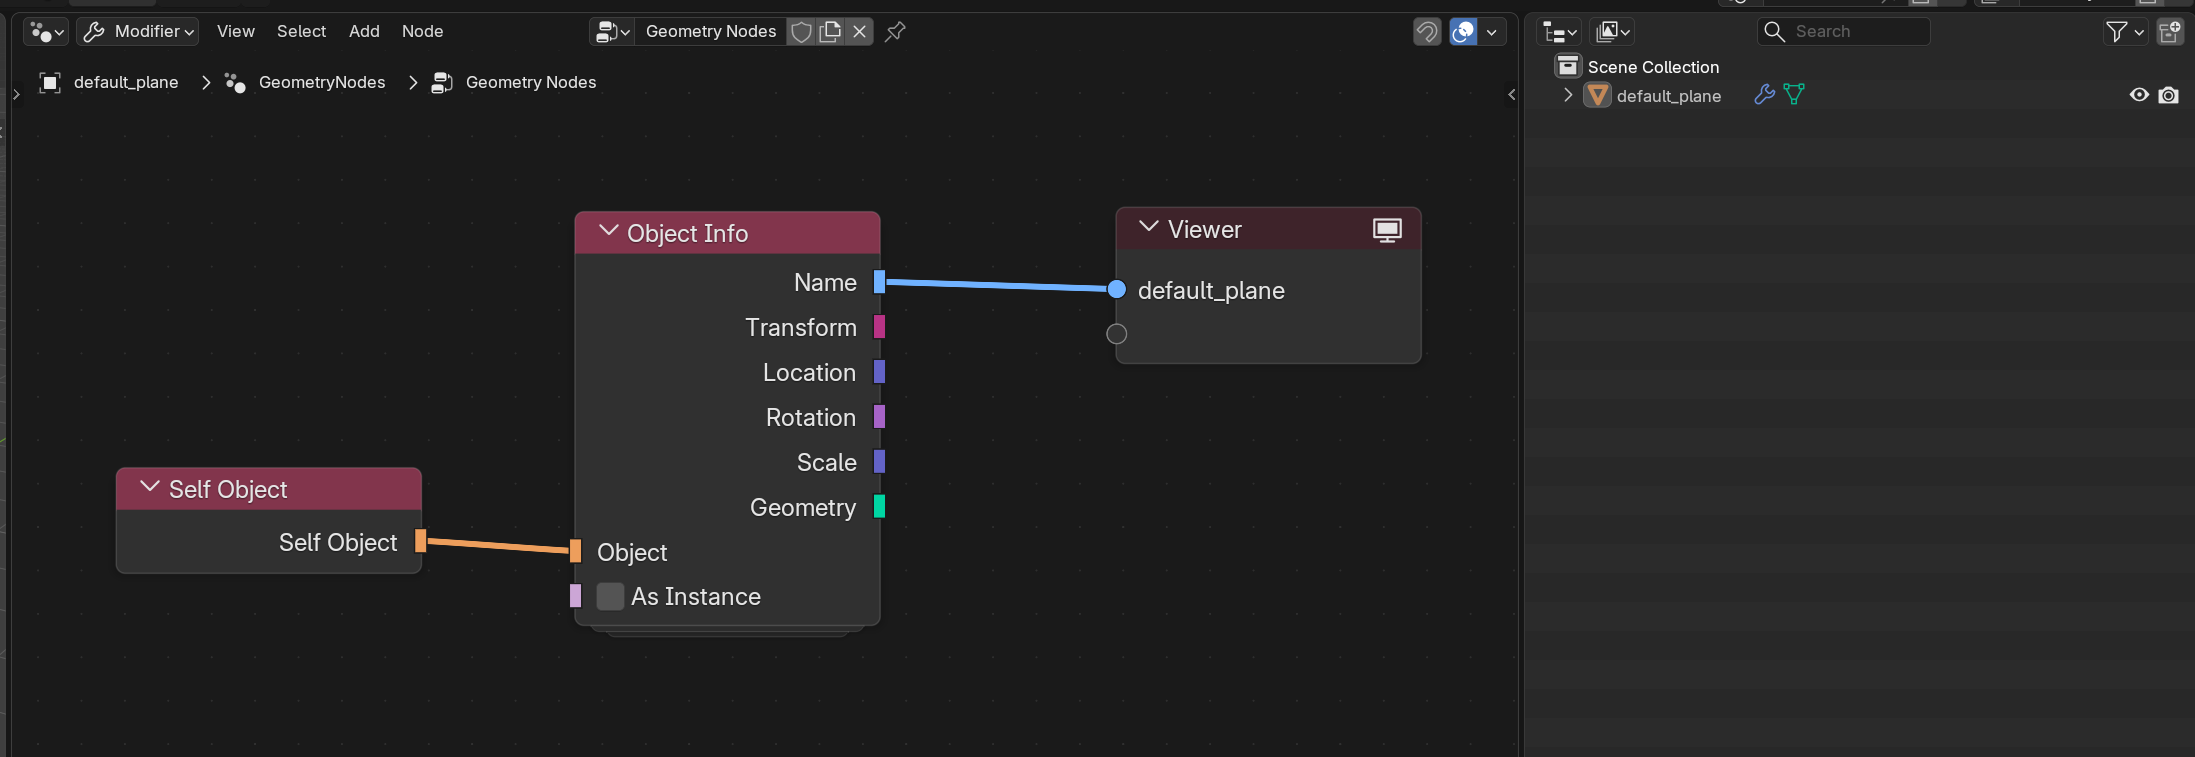2195x757 pixels.
Task: Expand default_plane in the outliner
Action: [1568, 95]
